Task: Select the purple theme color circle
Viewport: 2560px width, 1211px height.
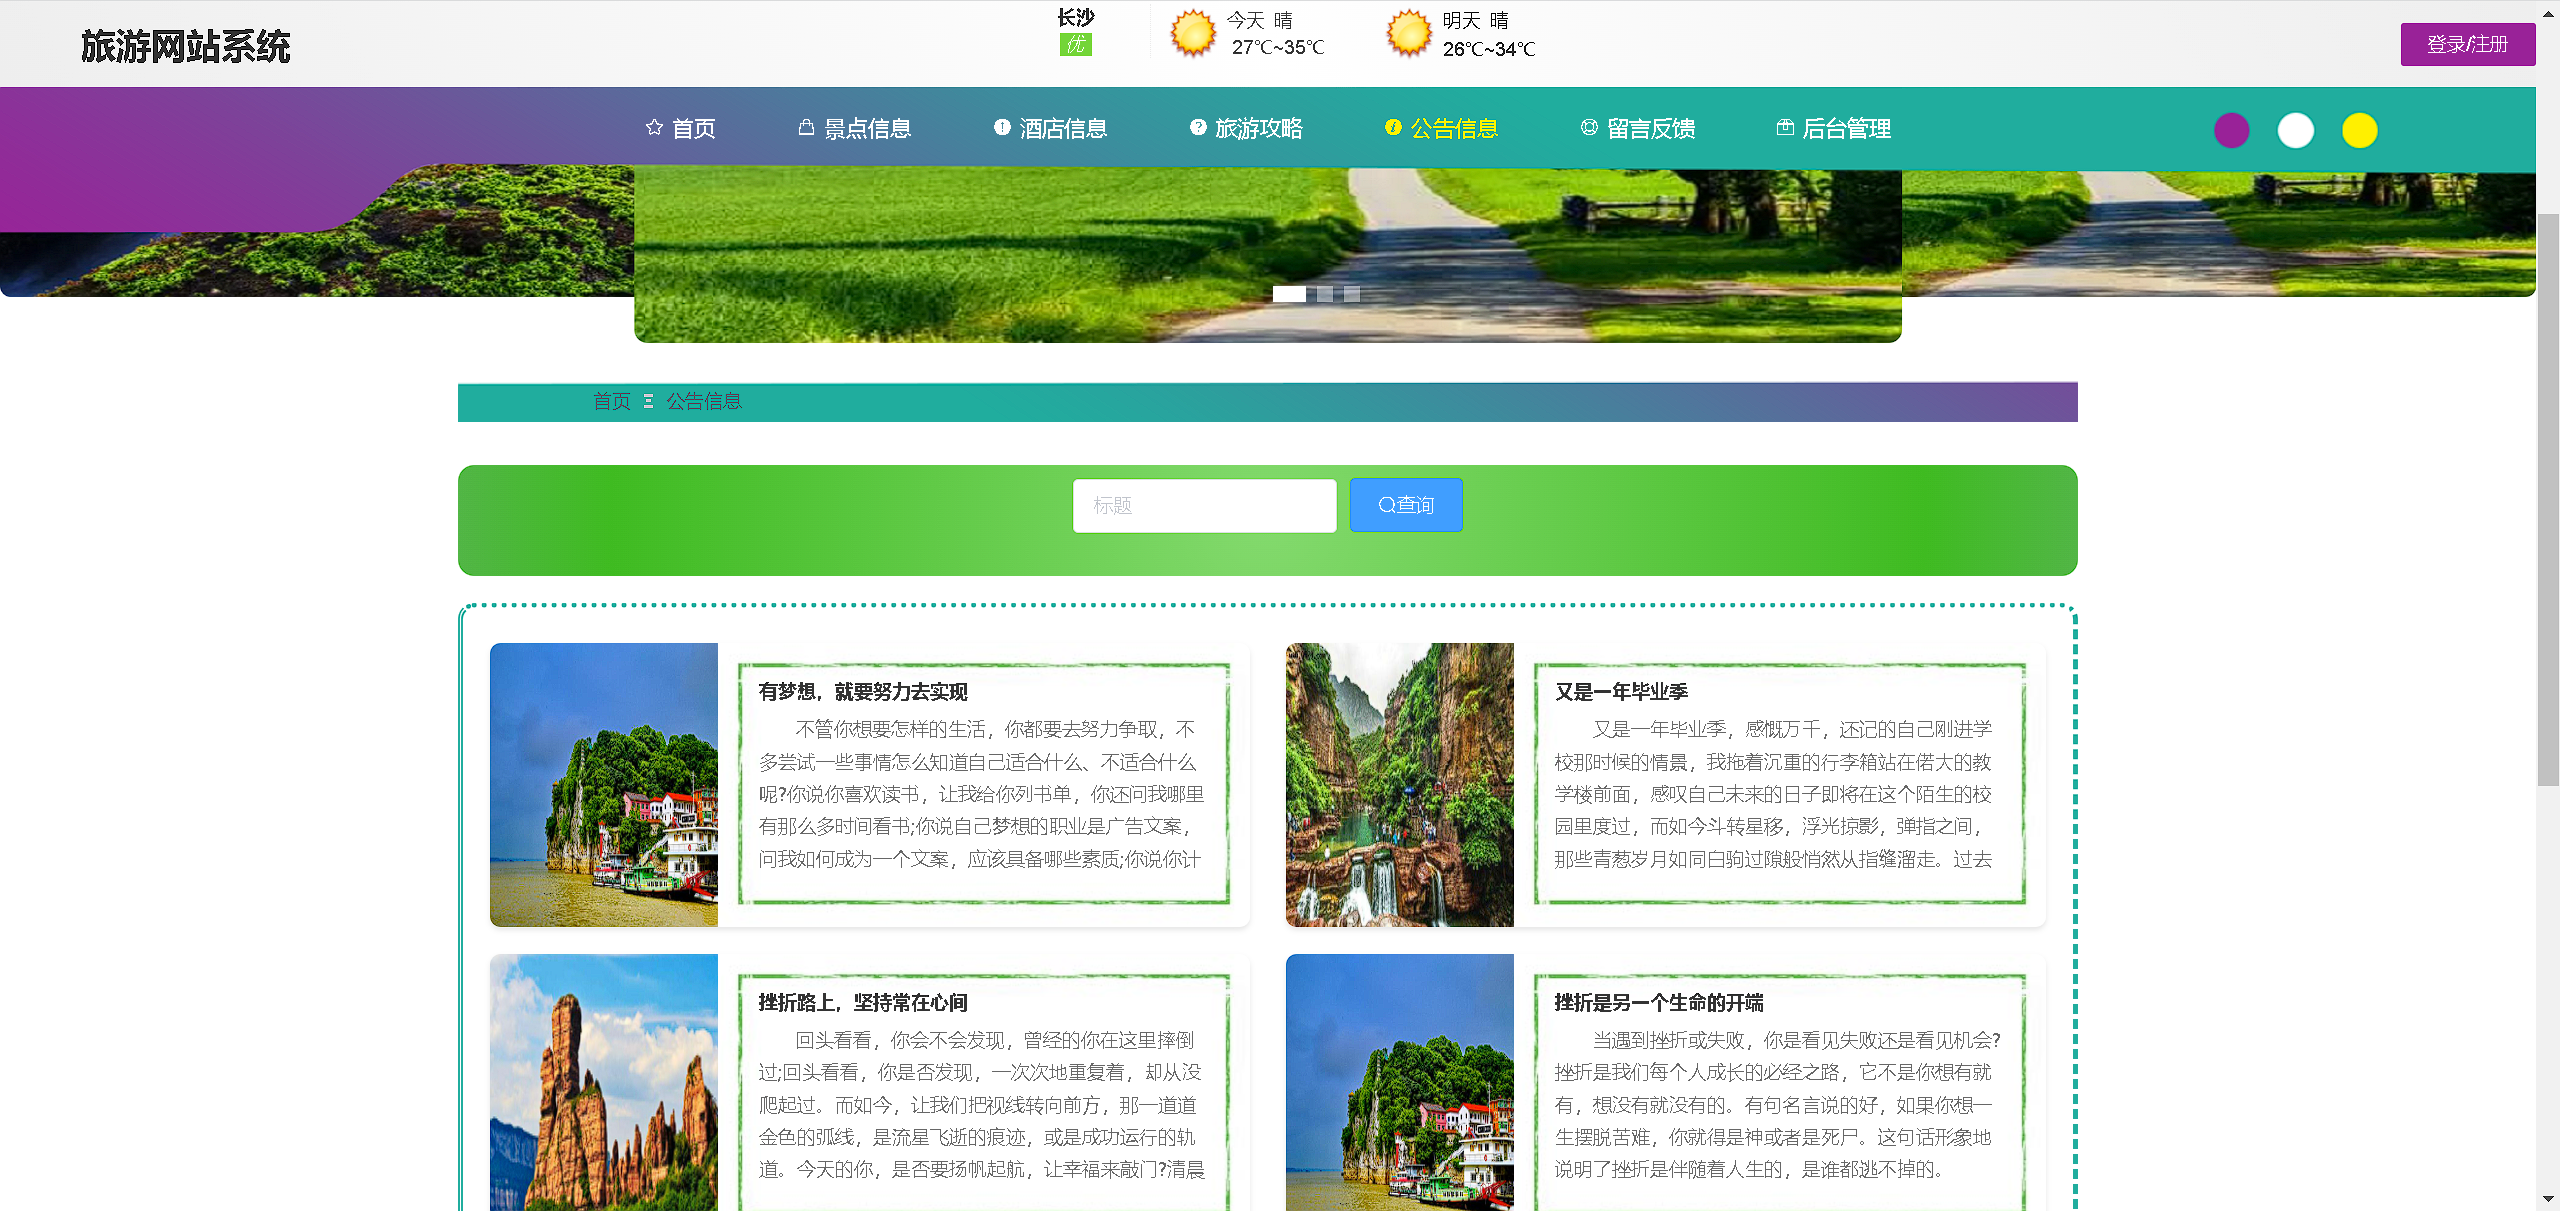Action: pyautogui.click(x=2231, y=130)
